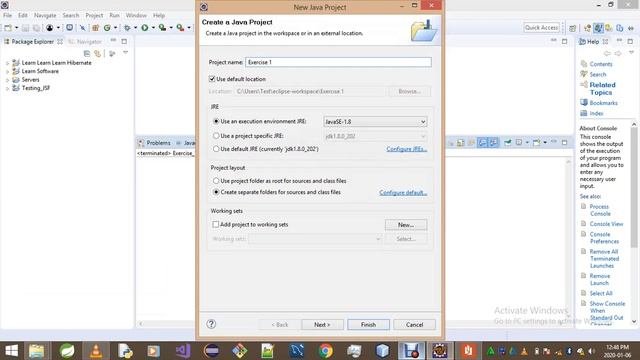Expand the Learn Learn Learn Hibernate project

click(x=7, y=63)
